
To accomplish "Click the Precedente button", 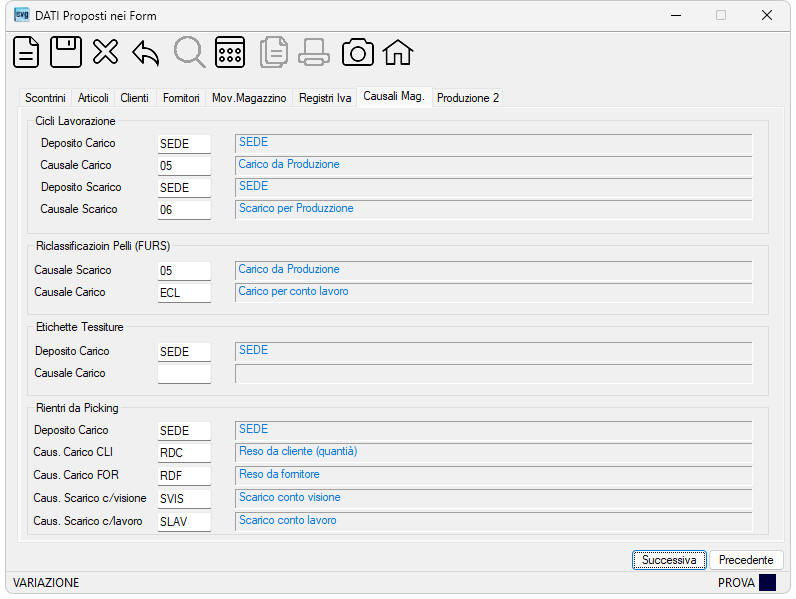I will [x=746, y=560].
